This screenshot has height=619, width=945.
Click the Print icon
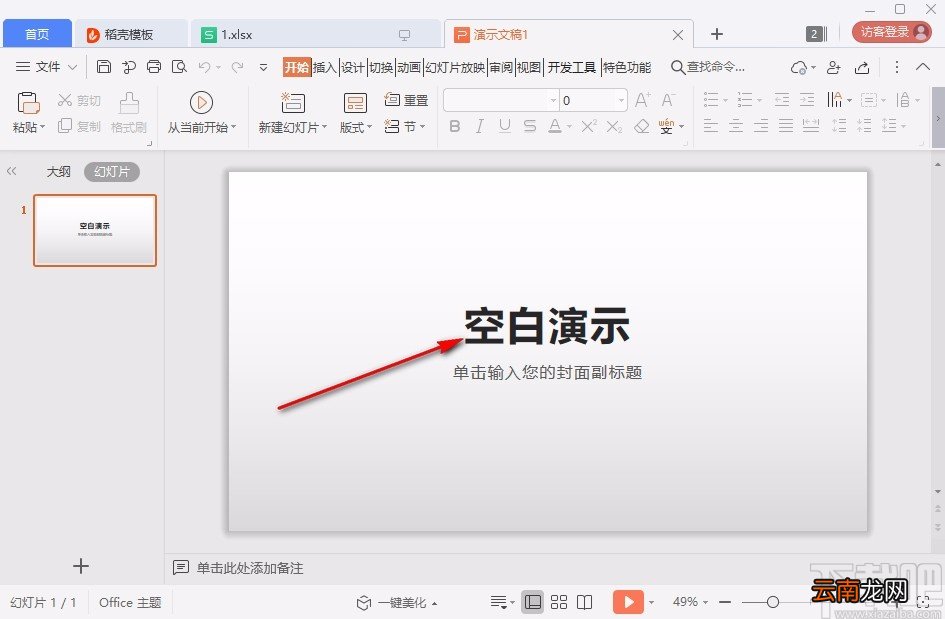[x=154, y=66]
